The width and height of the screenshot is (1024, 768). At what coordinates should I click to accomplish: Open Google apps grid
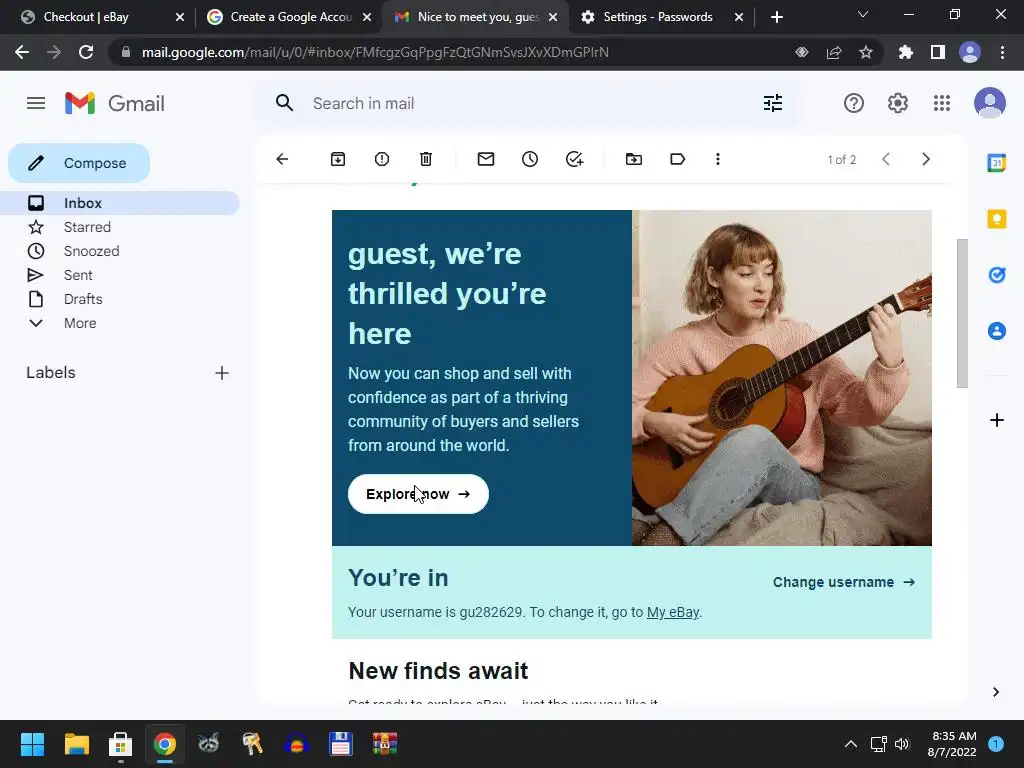pos(942,103)
